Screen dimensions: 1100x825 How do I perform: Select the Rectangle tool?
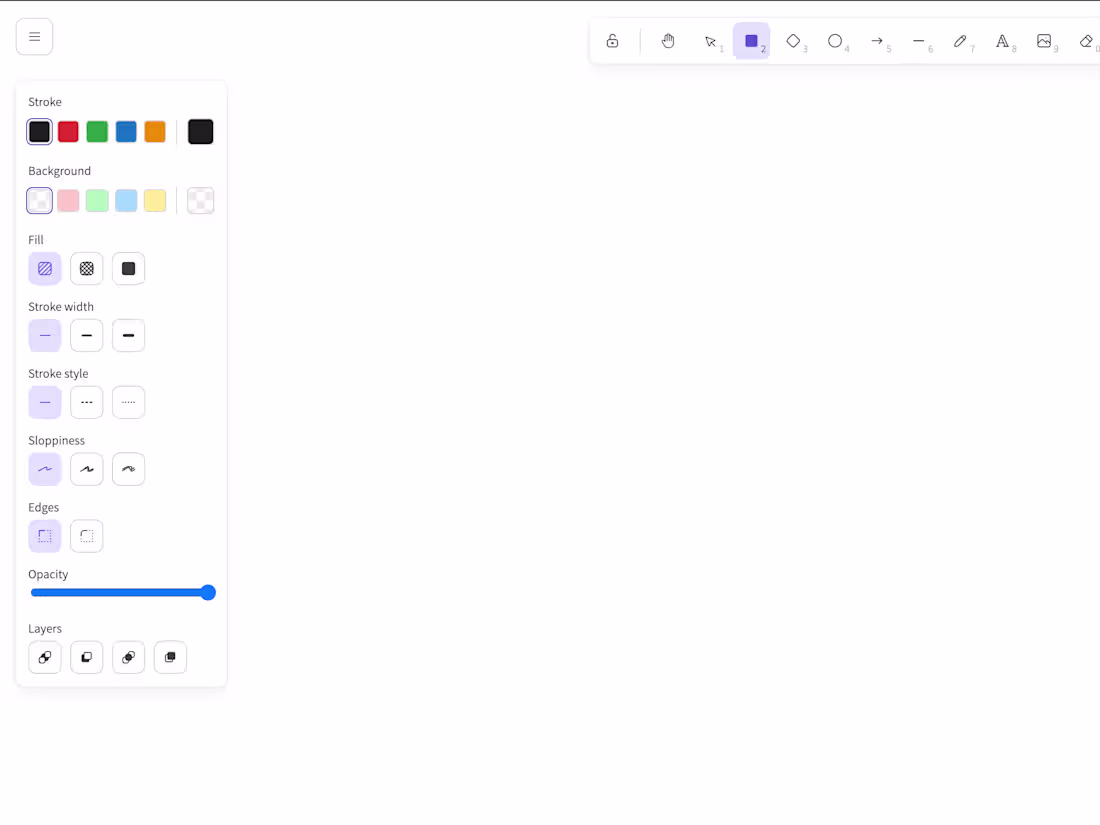coord(752,41)
